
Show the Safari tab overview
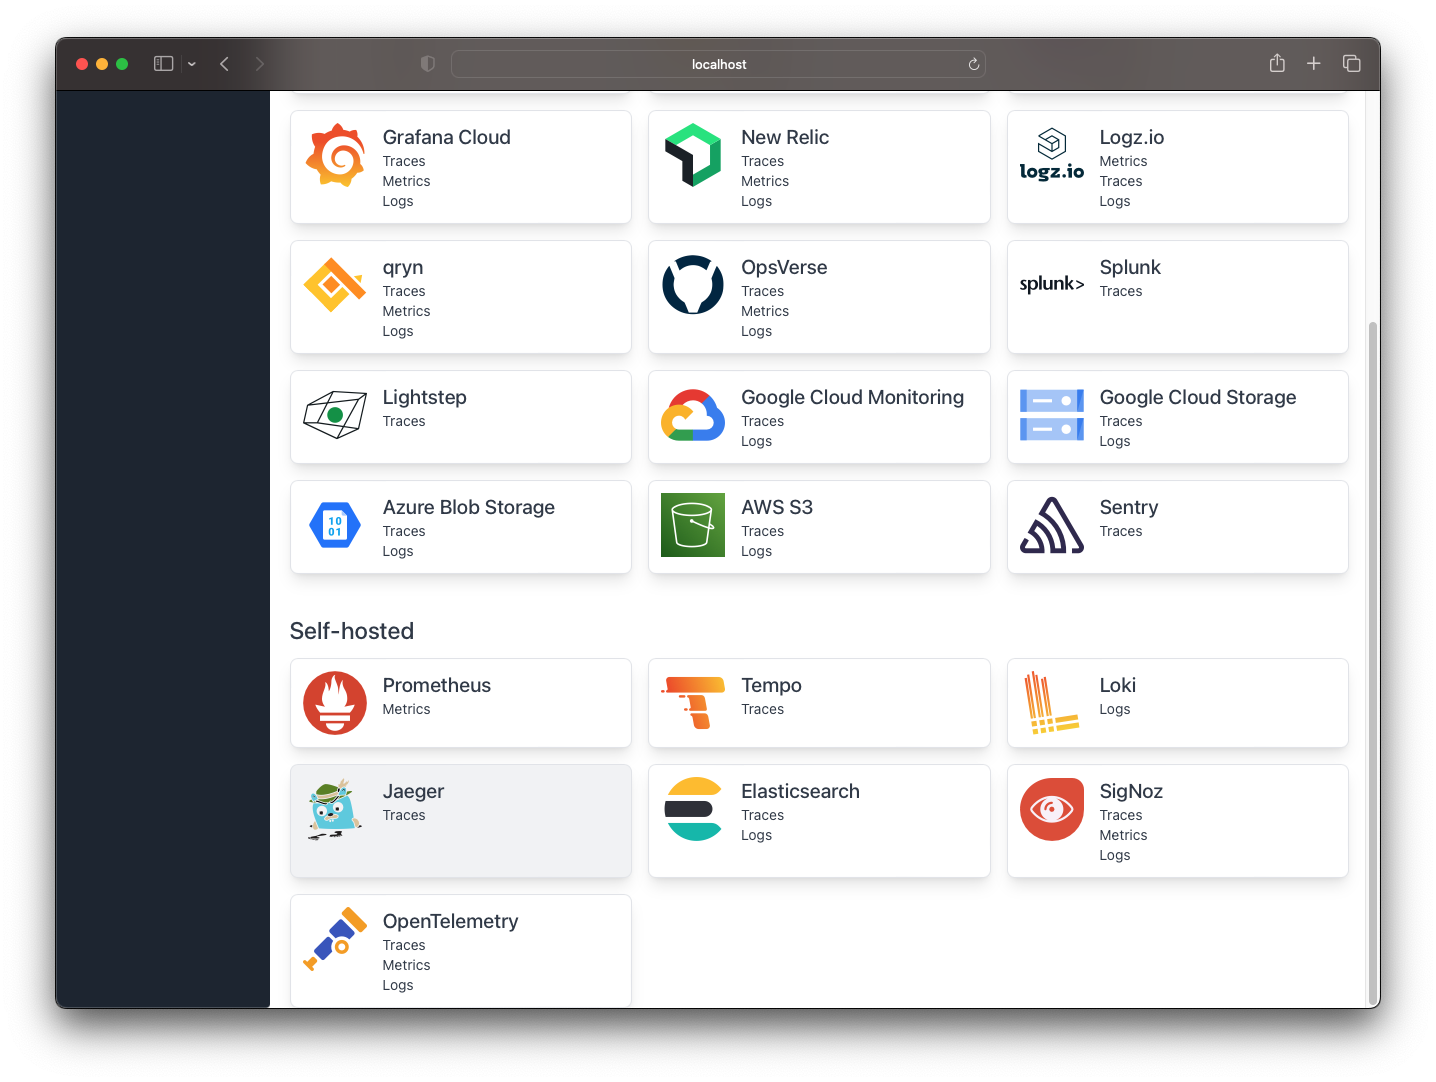point(1352,63)
